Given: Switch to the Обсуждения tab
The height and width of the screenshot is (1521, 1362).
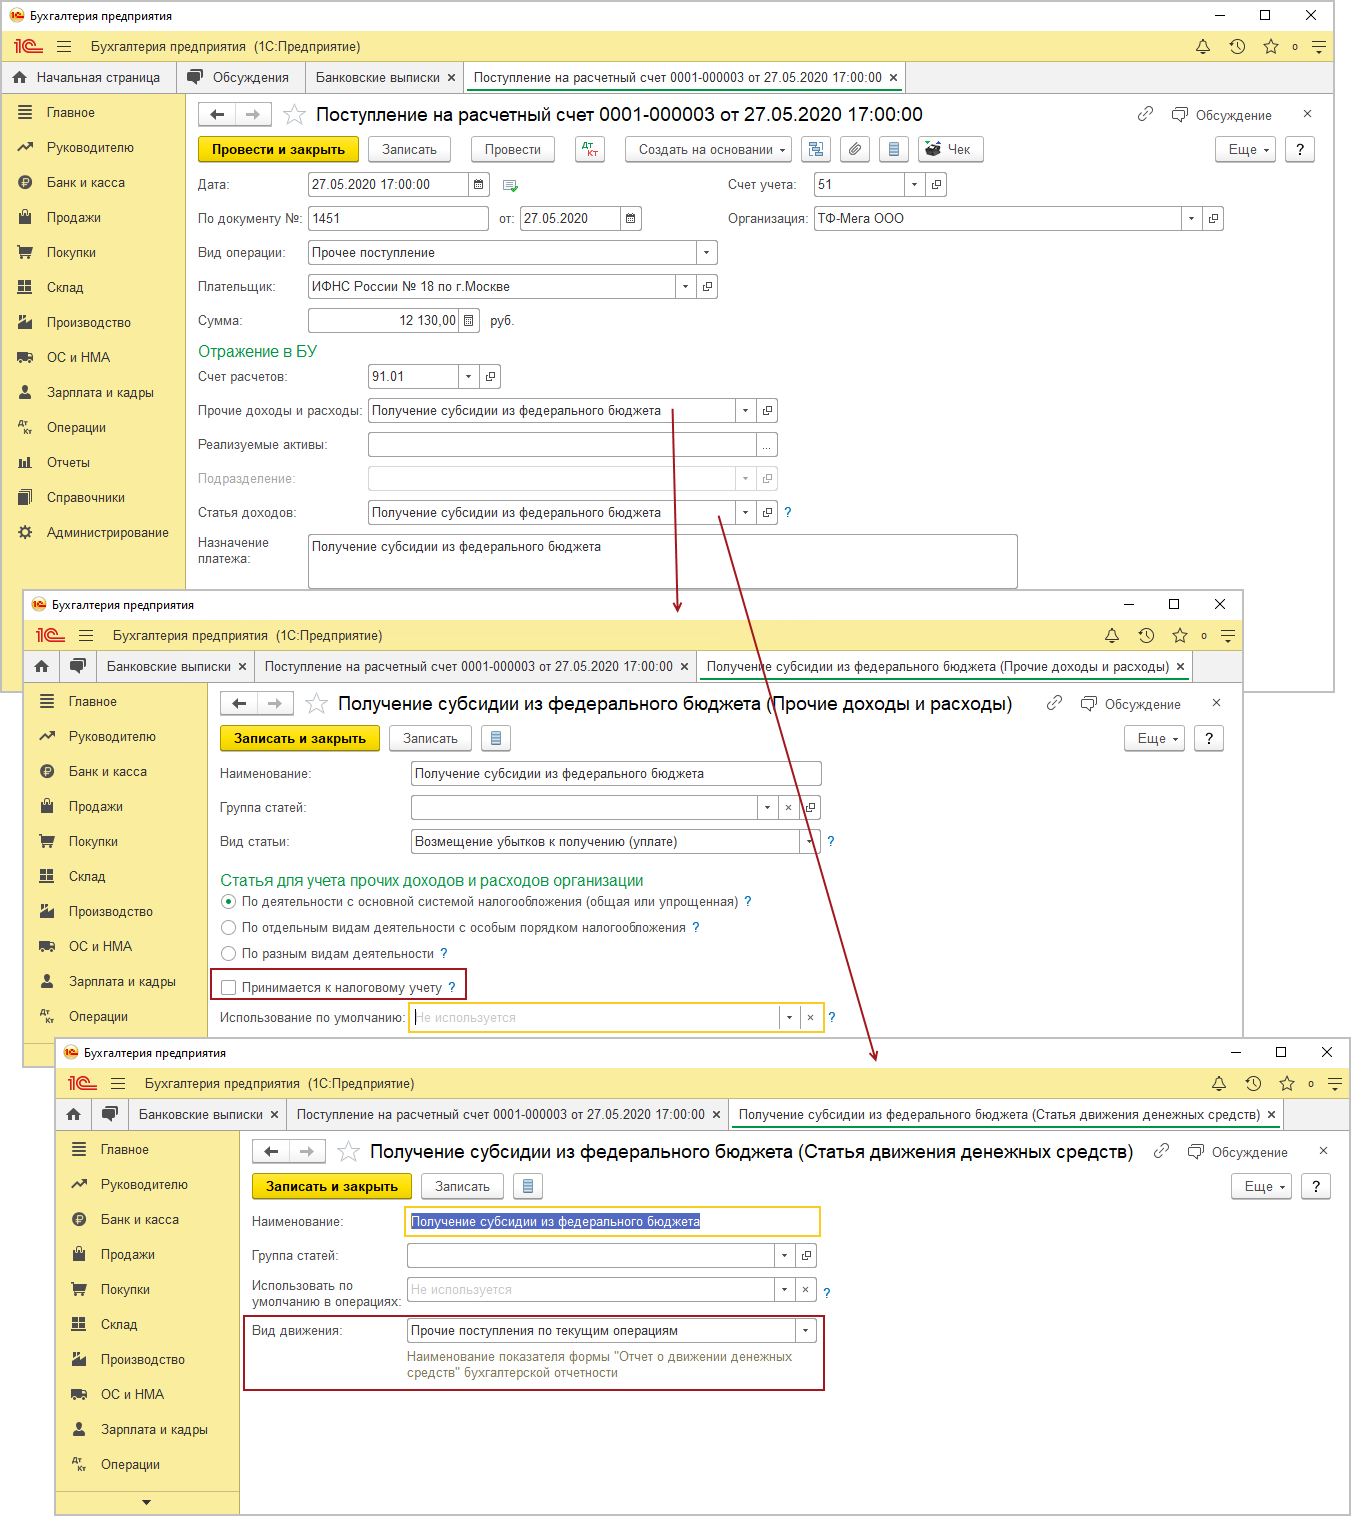Looking at the screenshot, I should click(x=240, y=78).
